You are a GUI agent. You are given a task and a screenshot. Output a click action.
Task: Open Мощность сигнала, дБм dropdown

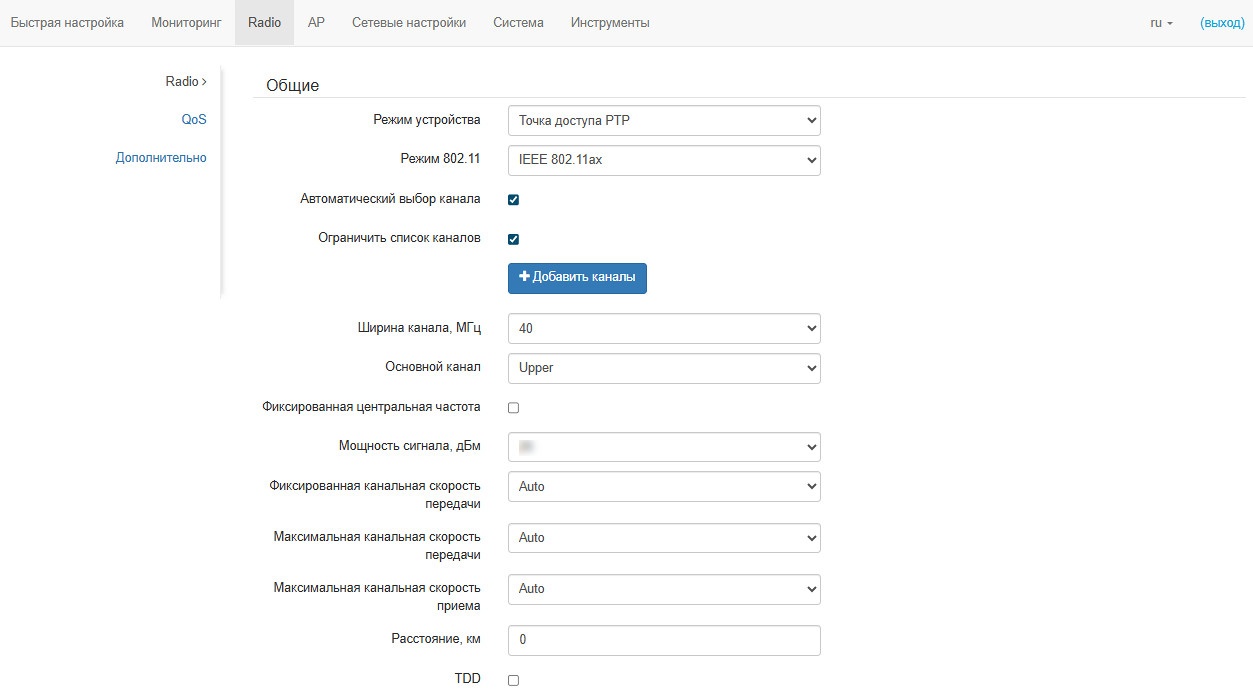[x=664, y=447]
